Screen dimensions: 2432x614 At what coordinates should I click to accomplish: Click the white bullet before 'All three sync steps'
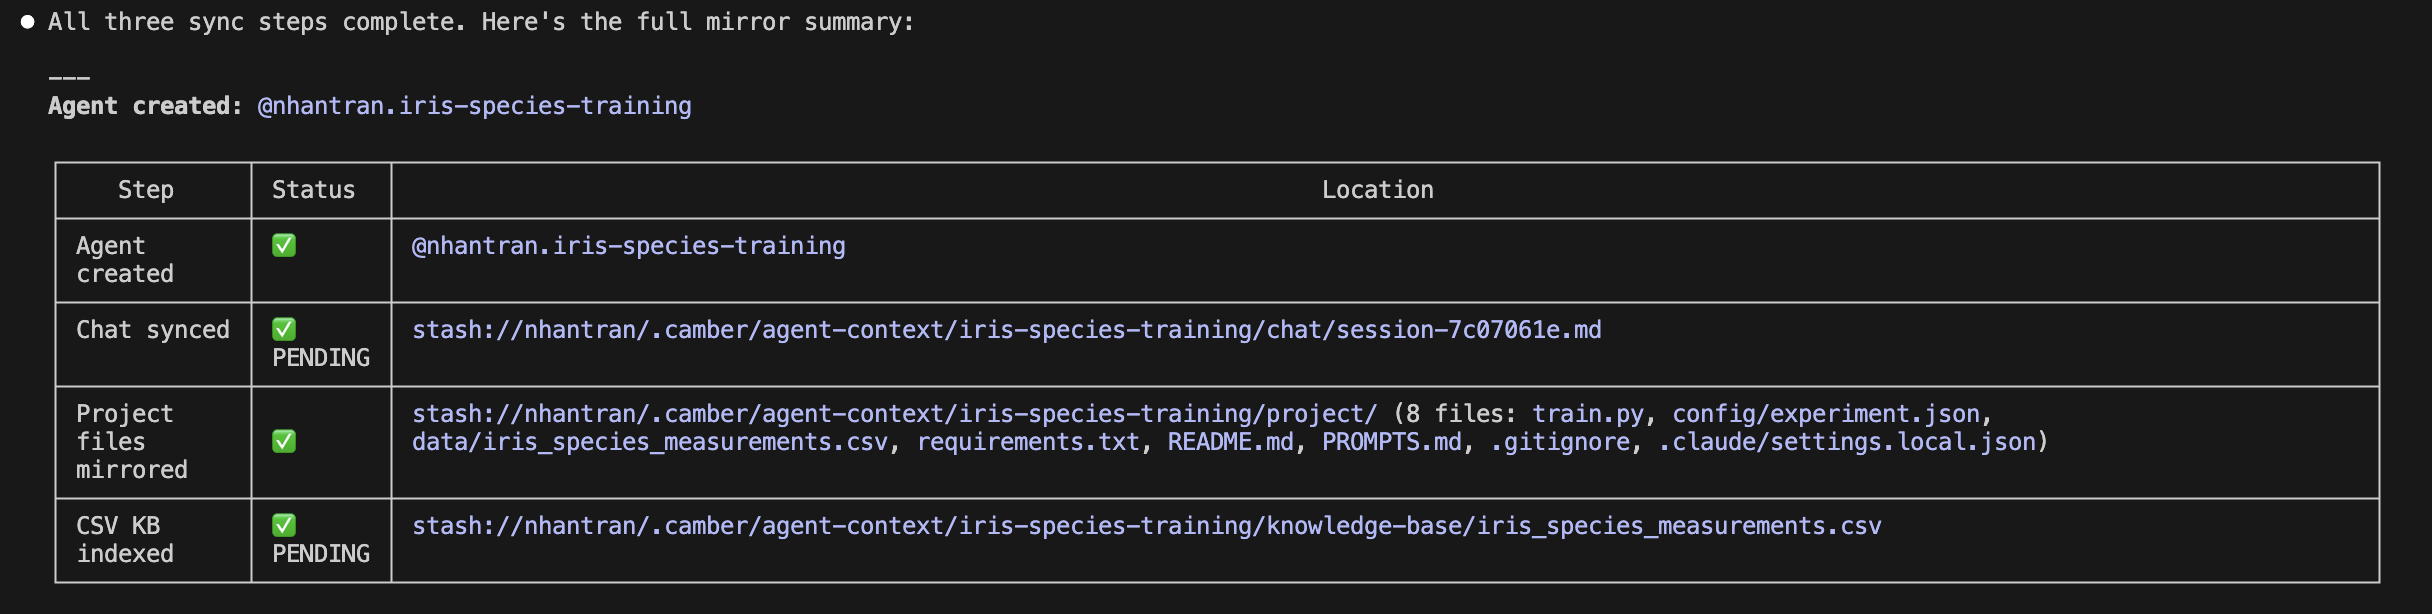[x=28, y=22]
